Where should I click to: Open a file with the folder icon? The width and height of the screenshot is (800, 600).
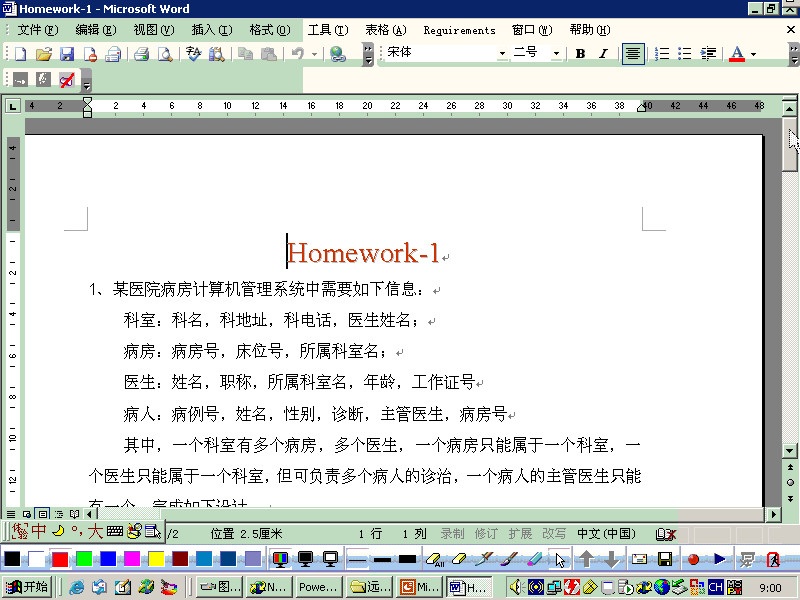(x=44, y=54)
